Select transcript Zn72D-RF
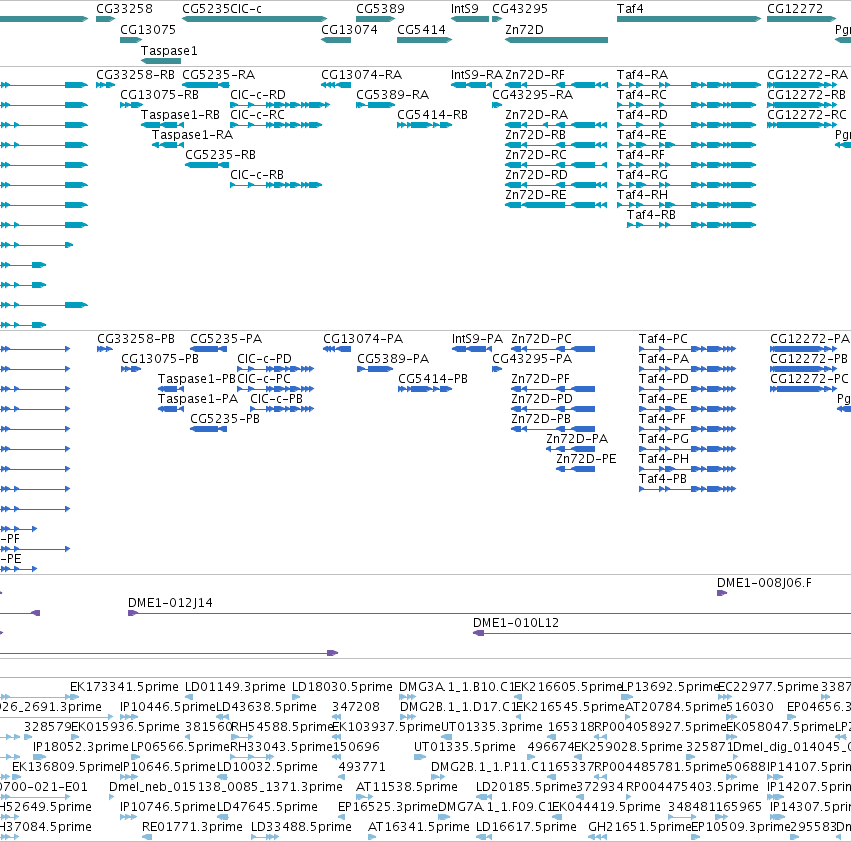This screenshot has height=842, width=851. point(535,74)
